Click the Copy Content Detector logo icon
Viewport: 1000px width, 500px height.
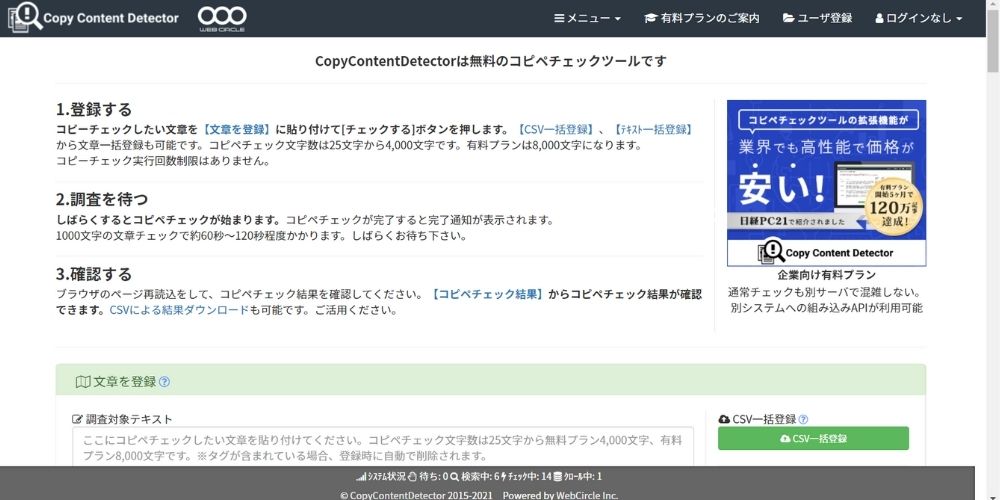[x=25, y=17]
